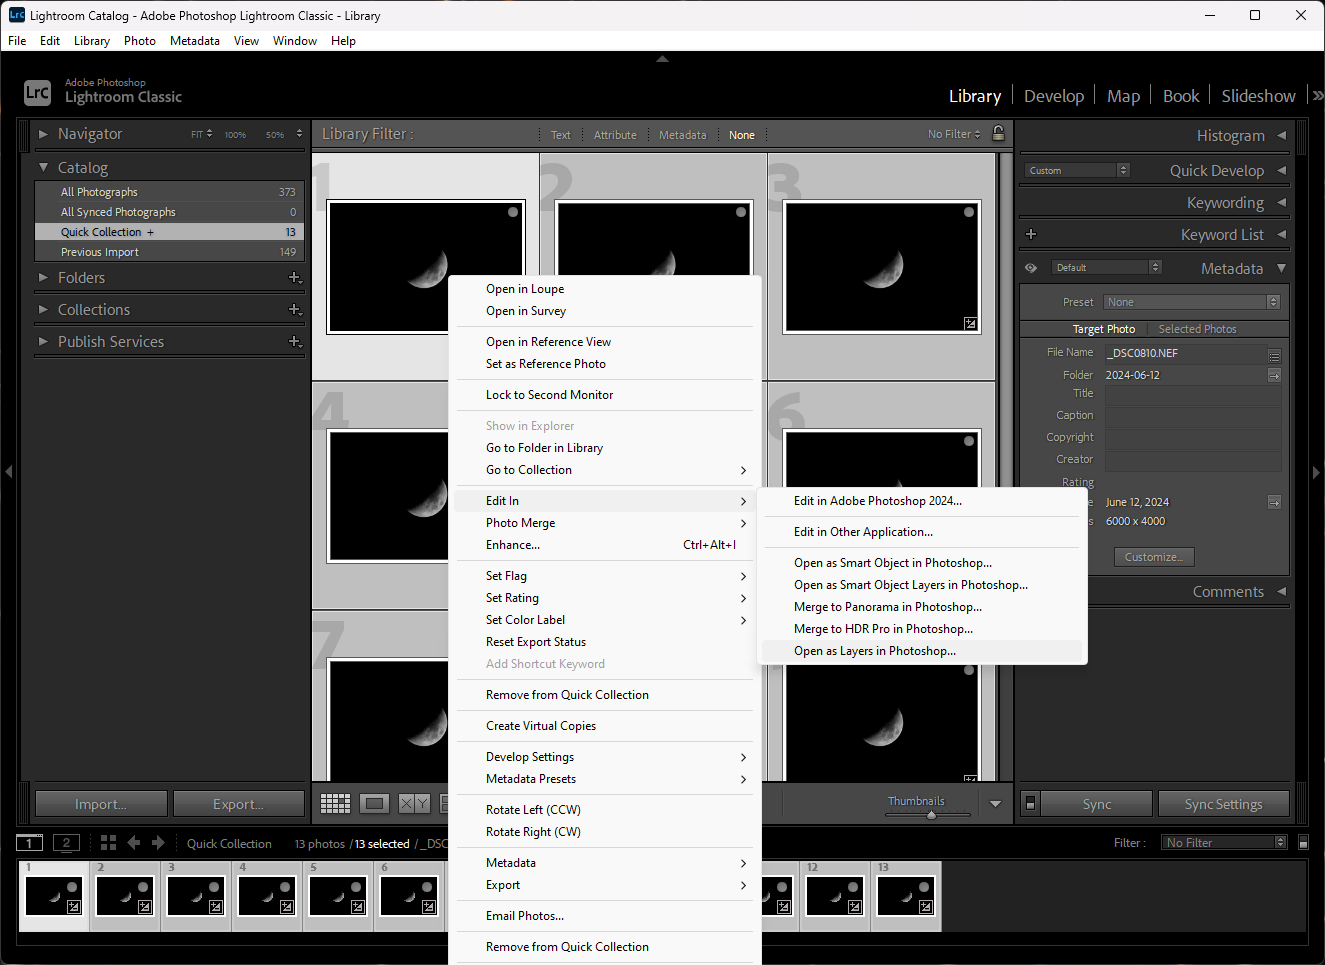
Task: Select filmstrip thumbnail number 13
Action: coord(906,897)
